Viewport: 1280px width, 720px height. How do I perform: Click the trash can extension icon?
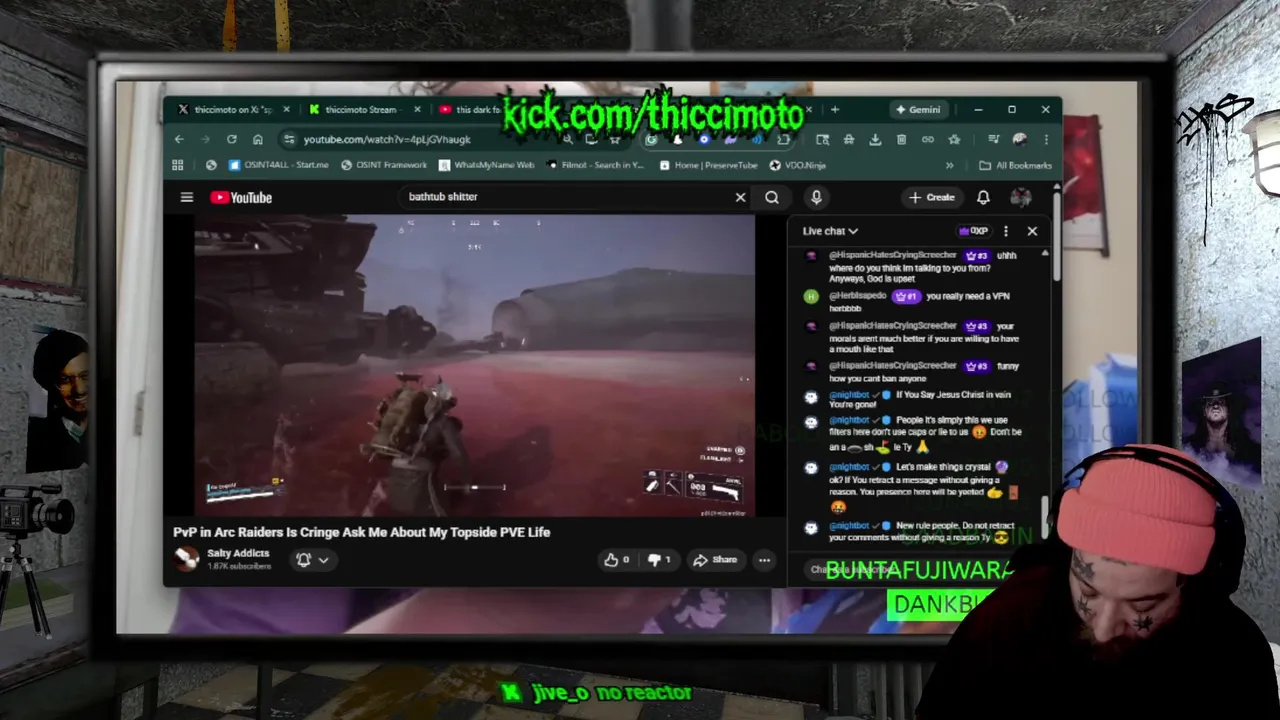coord(901,140)
